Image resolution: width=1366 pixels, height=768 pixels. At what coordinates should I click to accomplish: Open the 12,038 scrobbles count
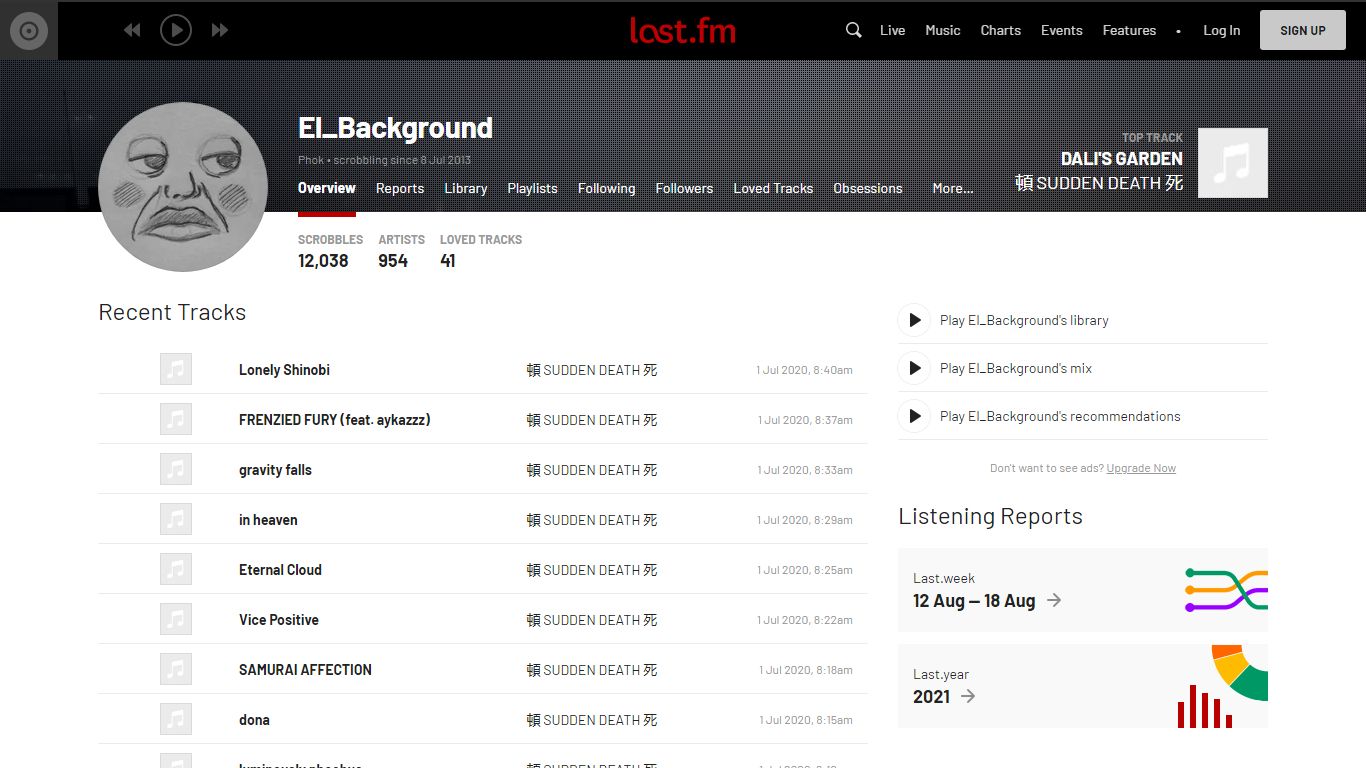(323, 261)
